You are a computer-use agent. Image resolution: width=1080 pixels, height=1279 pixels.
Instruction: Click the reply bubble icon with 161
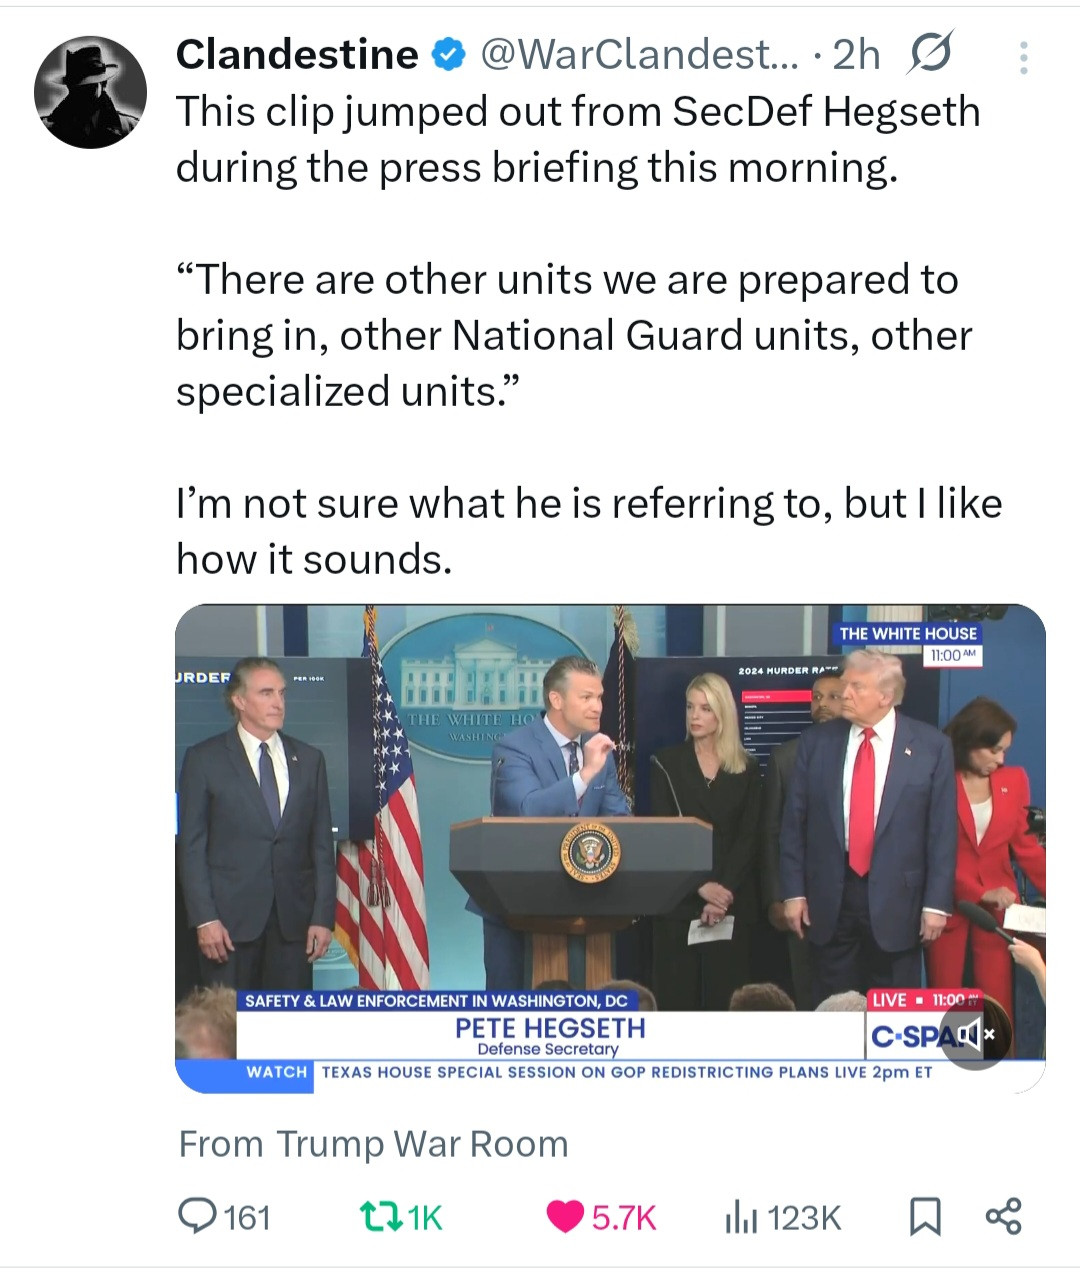click(x=192, y=1216)
